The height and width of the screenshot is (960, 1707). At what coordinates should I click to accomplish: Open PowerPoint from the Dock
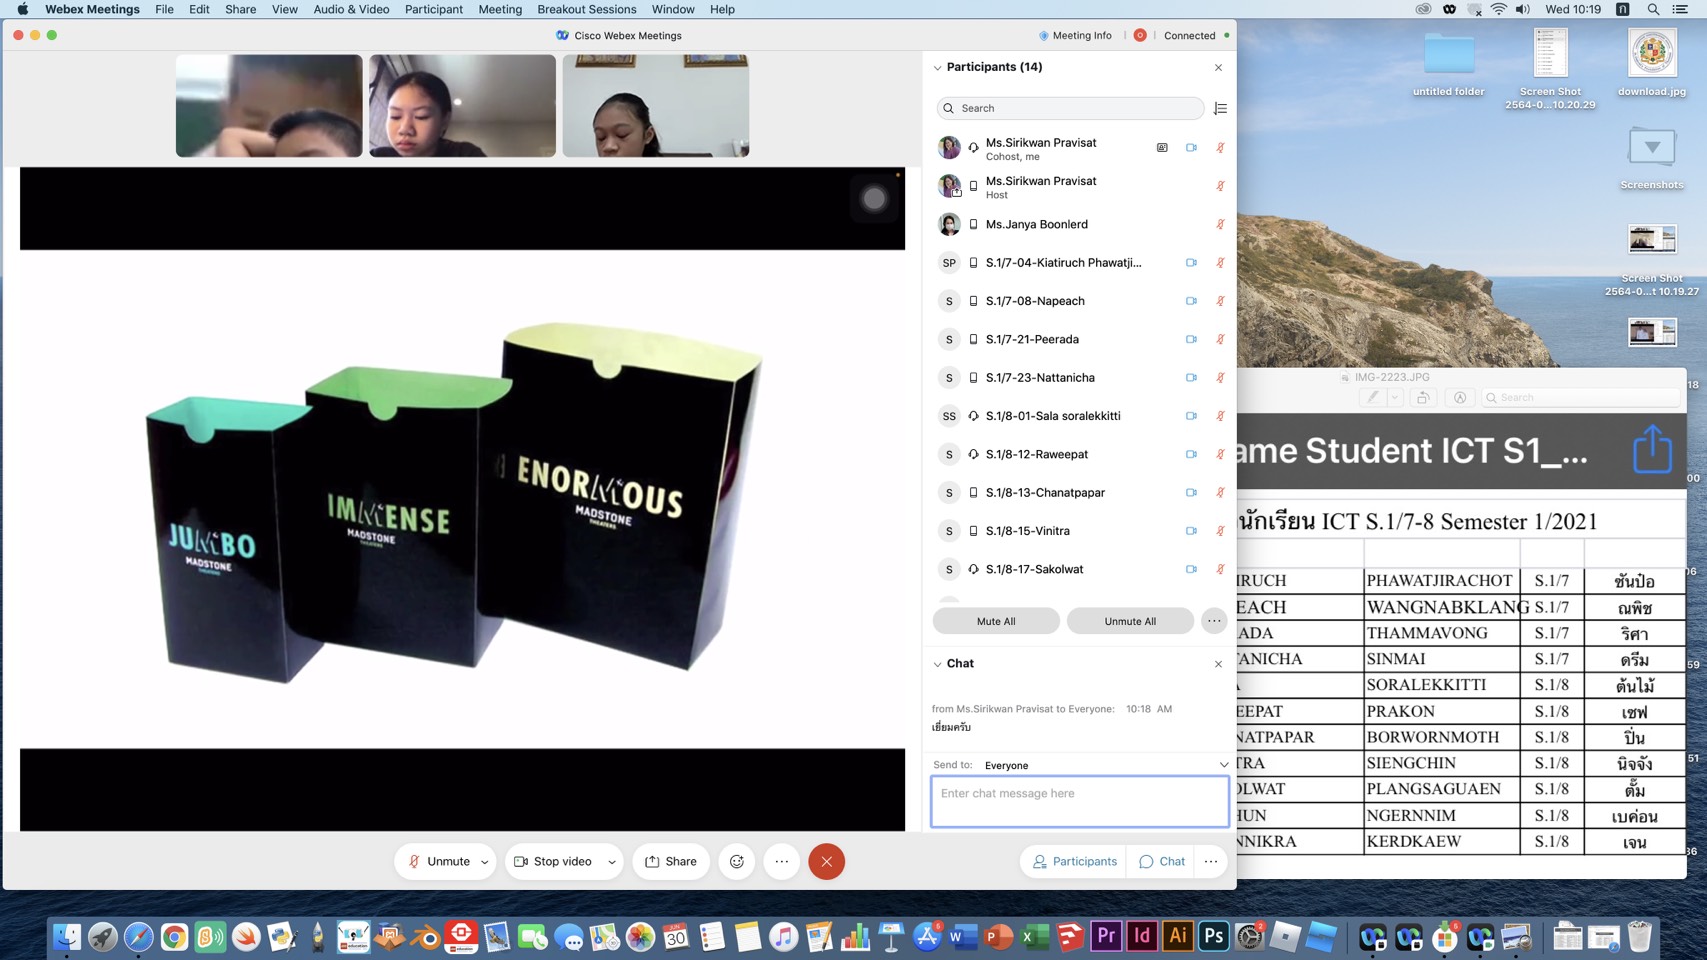[998, 937]
